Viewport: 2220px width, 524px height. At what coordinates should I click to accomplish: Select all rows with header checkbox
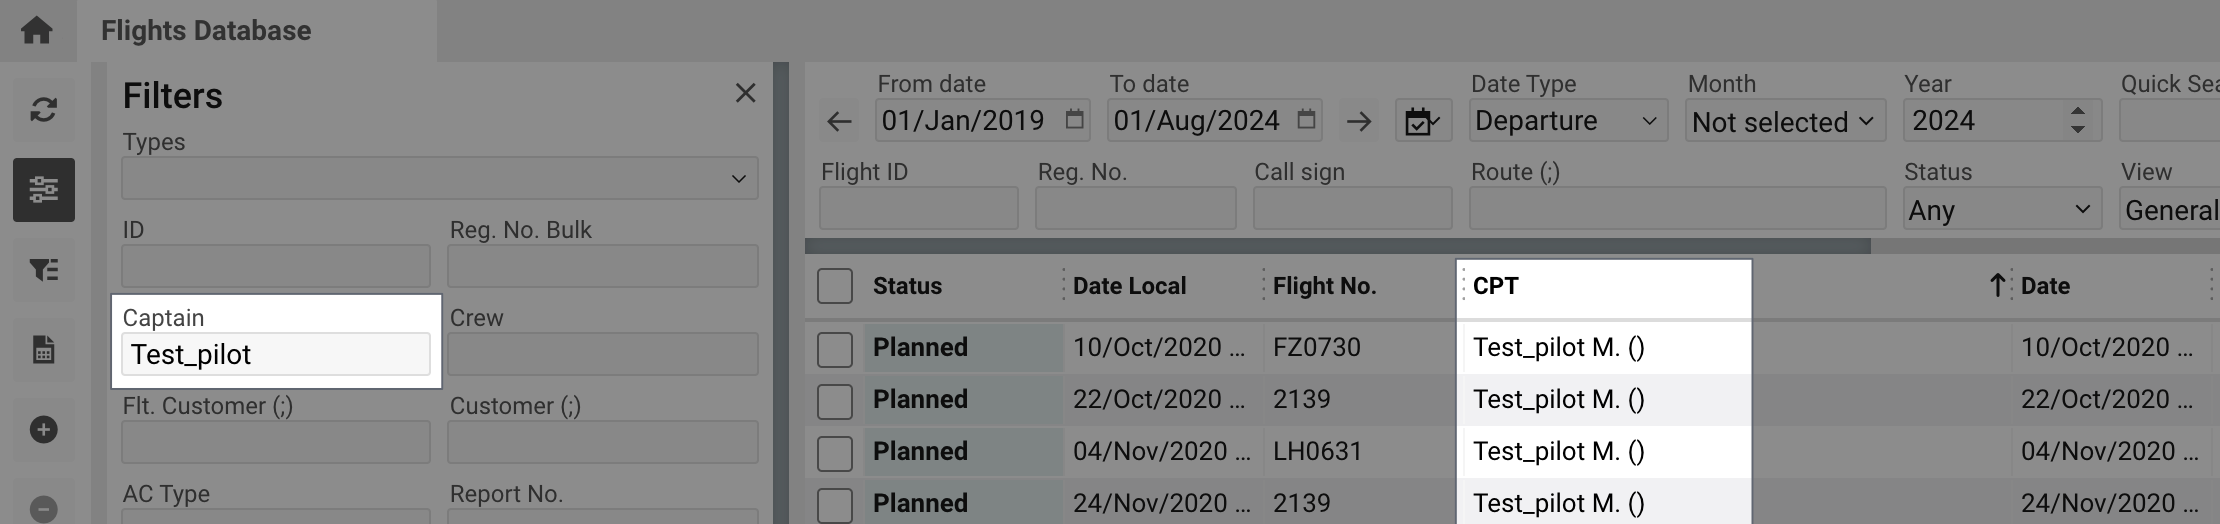pos(835,286)
